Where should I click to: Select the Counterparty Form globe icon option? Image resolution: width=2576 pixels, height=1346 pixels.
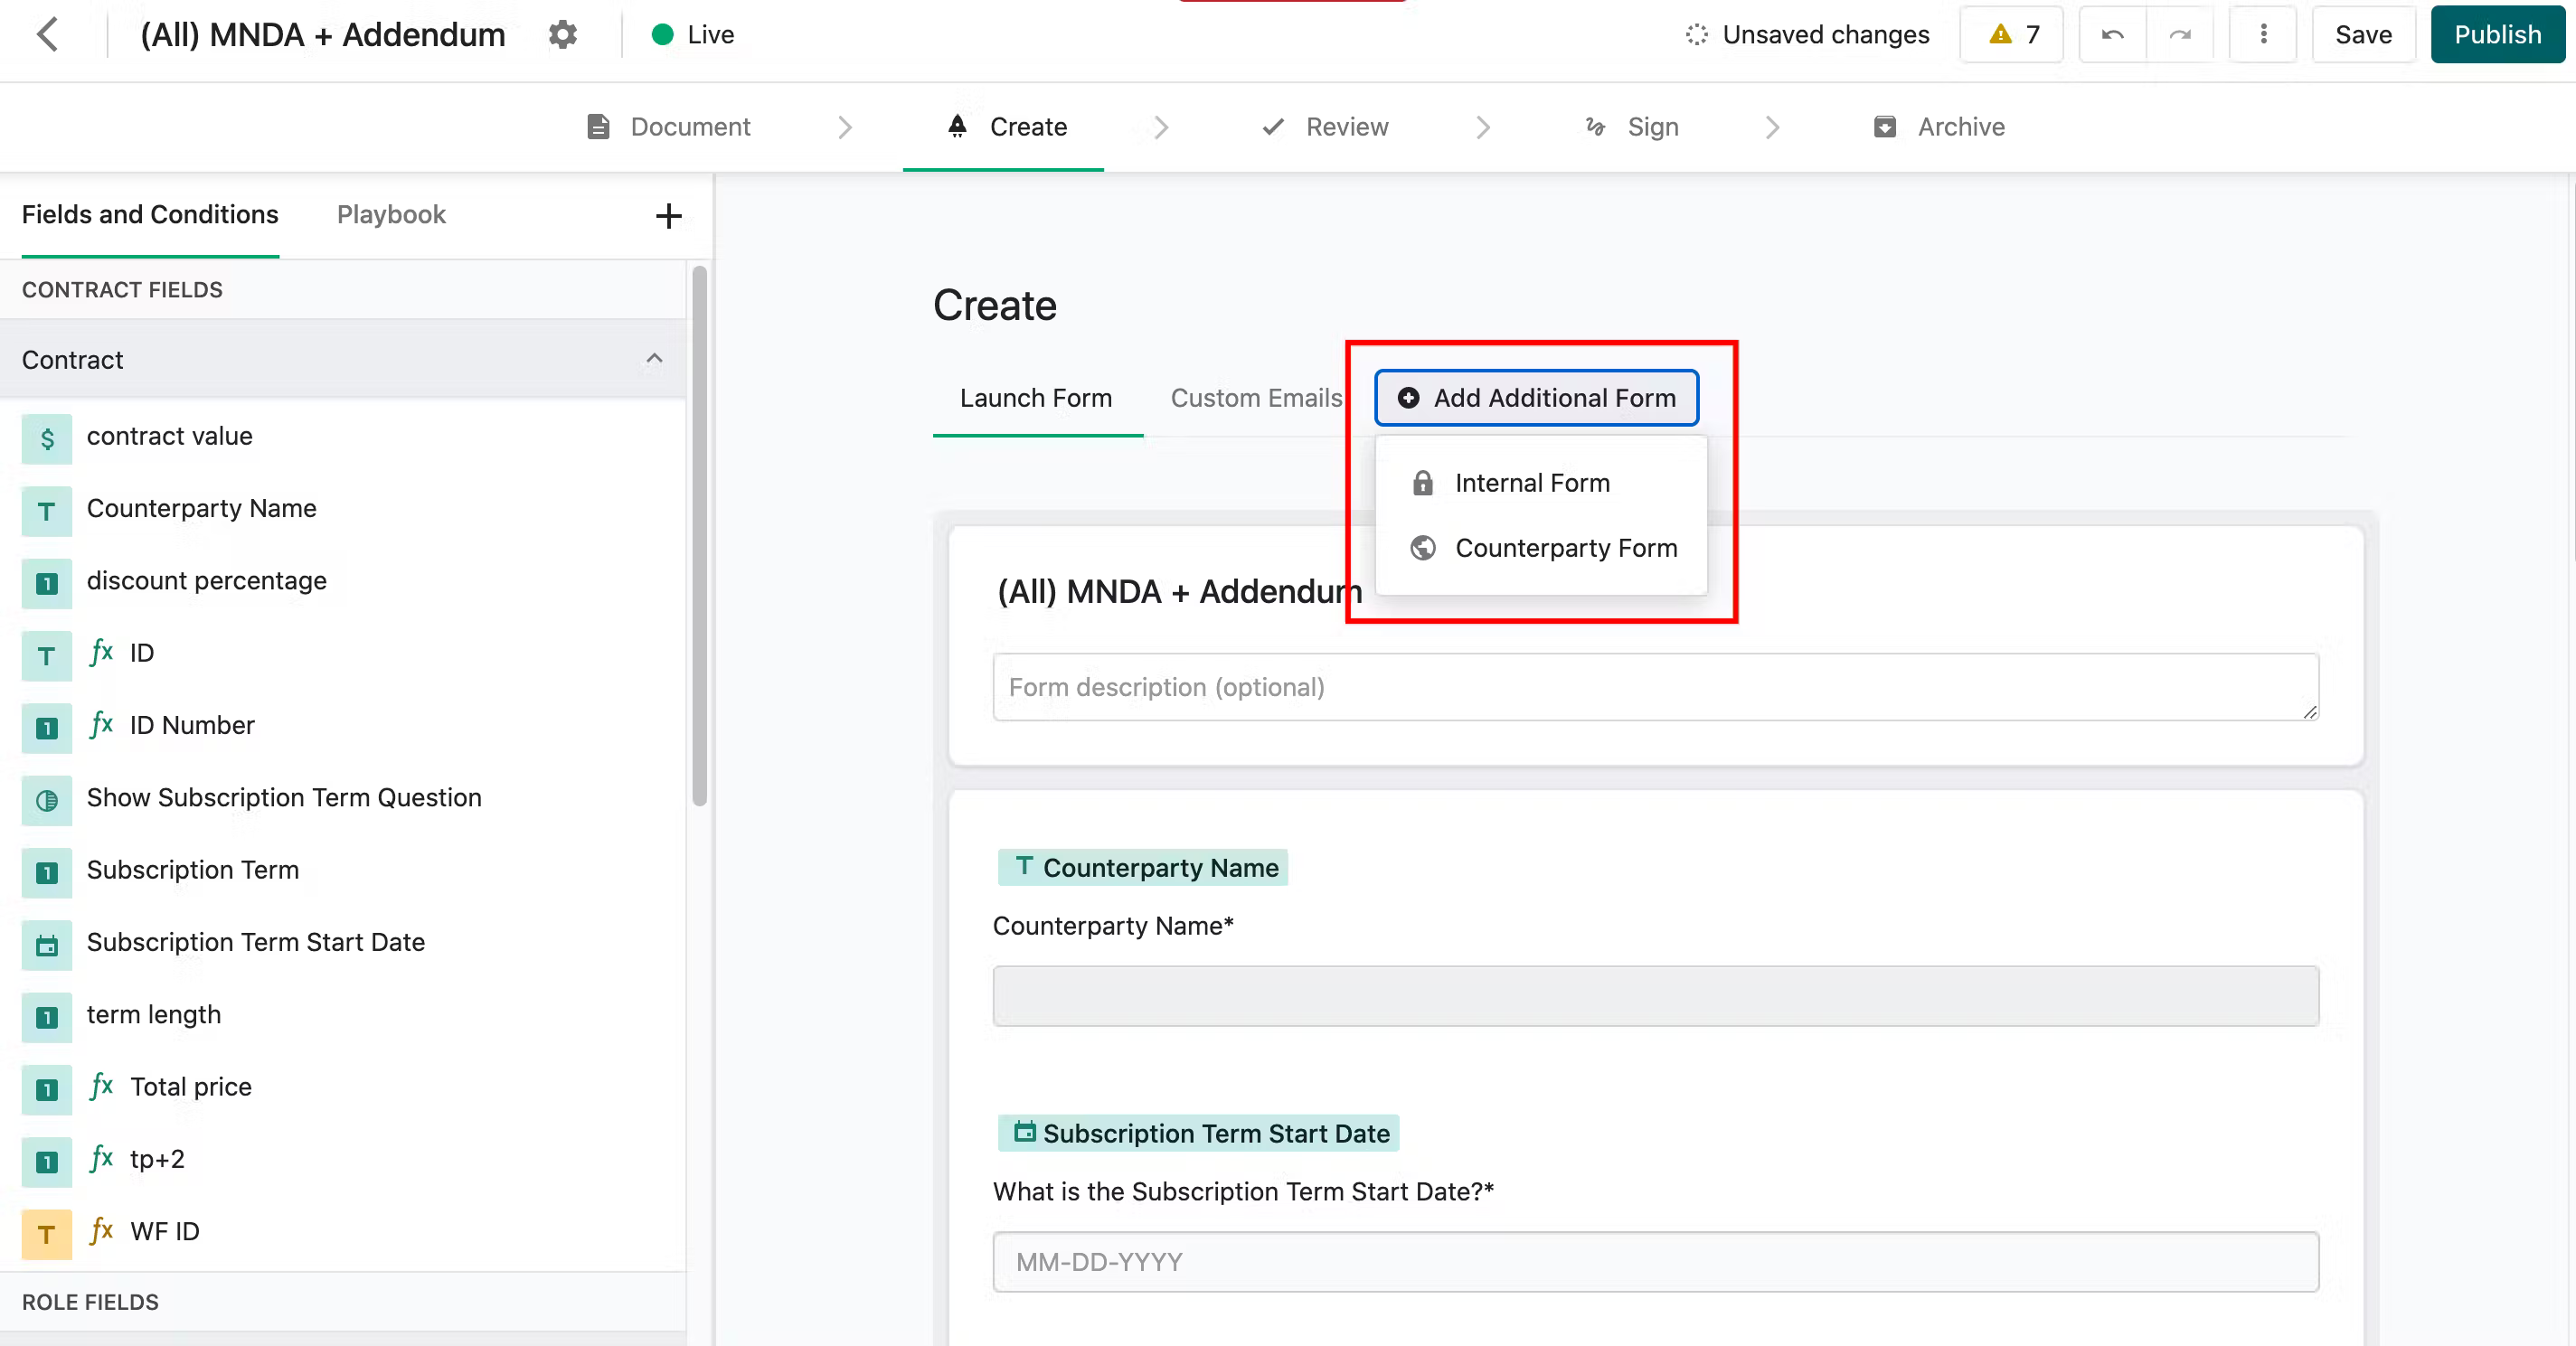point(1423,548)
